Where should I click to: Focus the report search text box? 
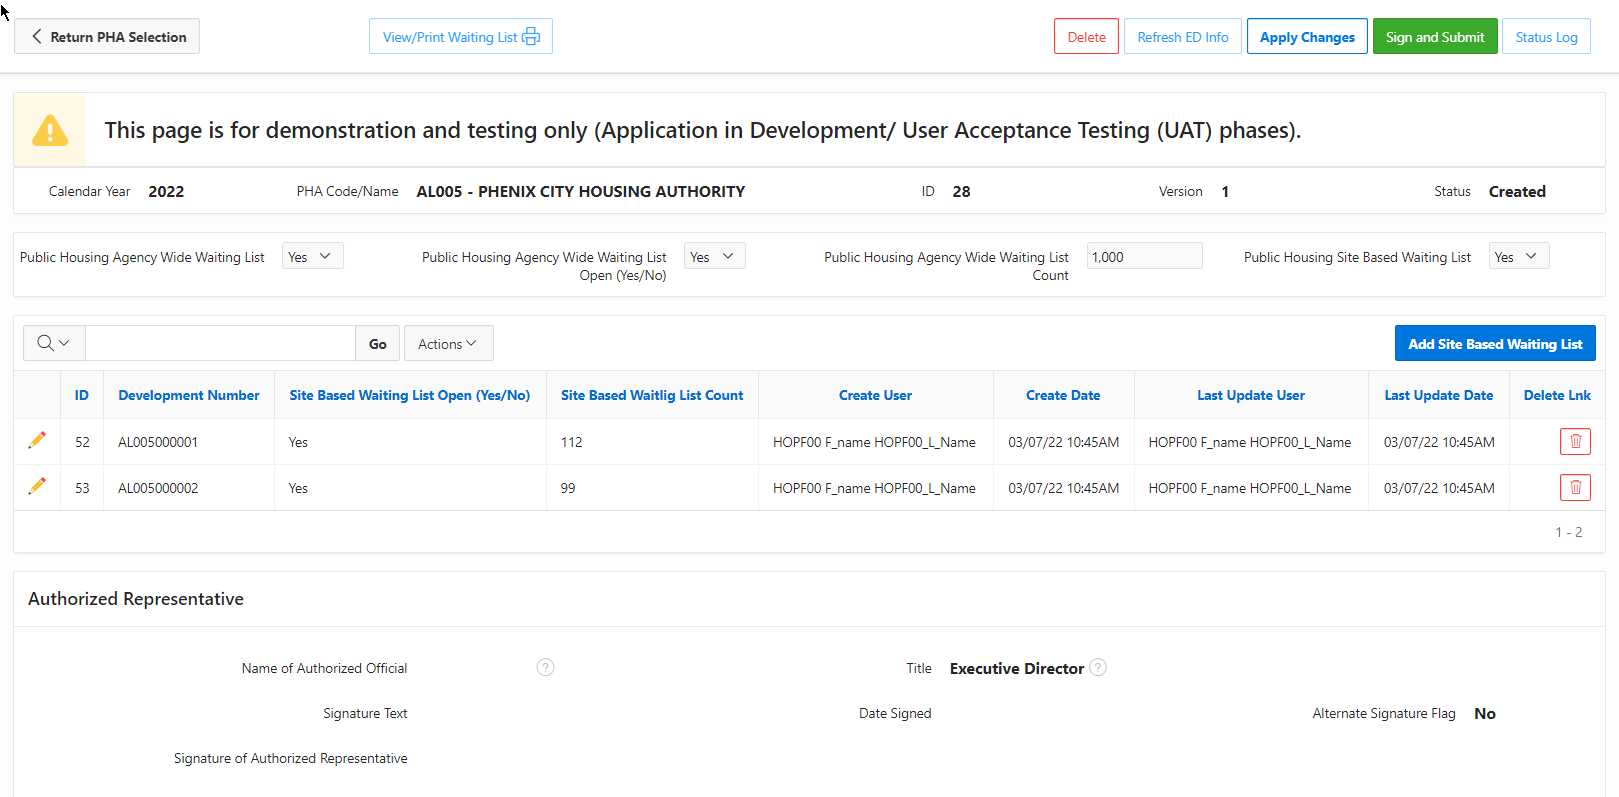click(x=220, y=344)
